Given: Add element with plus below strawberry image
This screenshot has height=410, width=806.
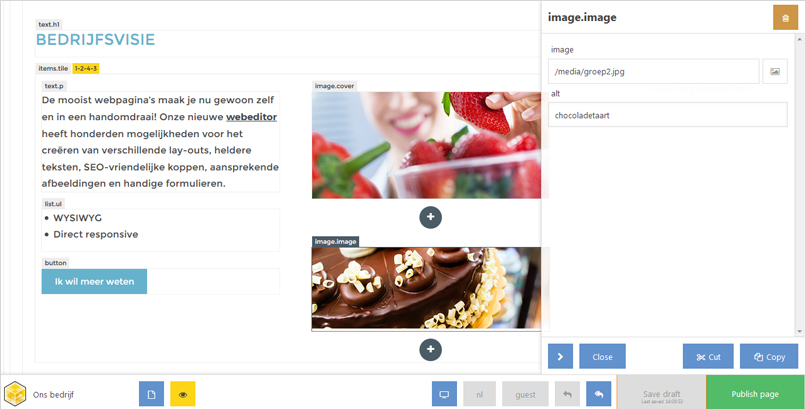Looking at the screenshot, I should (430, 217).
